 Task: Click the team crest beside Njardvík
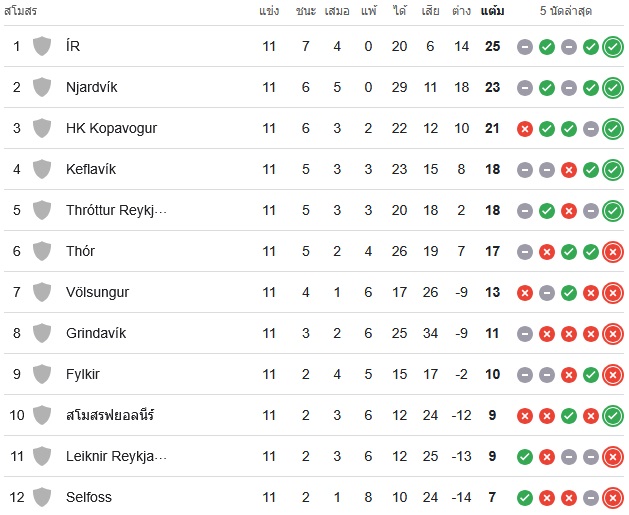click(x=42, y=87)
